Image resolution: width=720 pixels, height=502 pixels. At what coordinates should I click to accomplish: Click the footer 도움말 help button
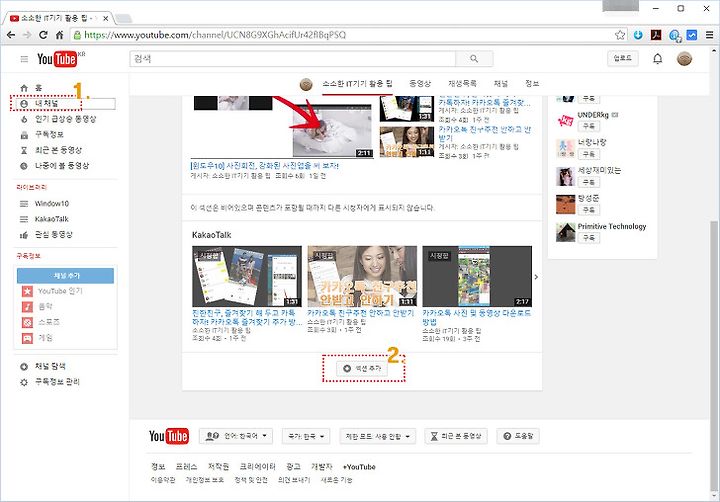[x=518, y=436]
